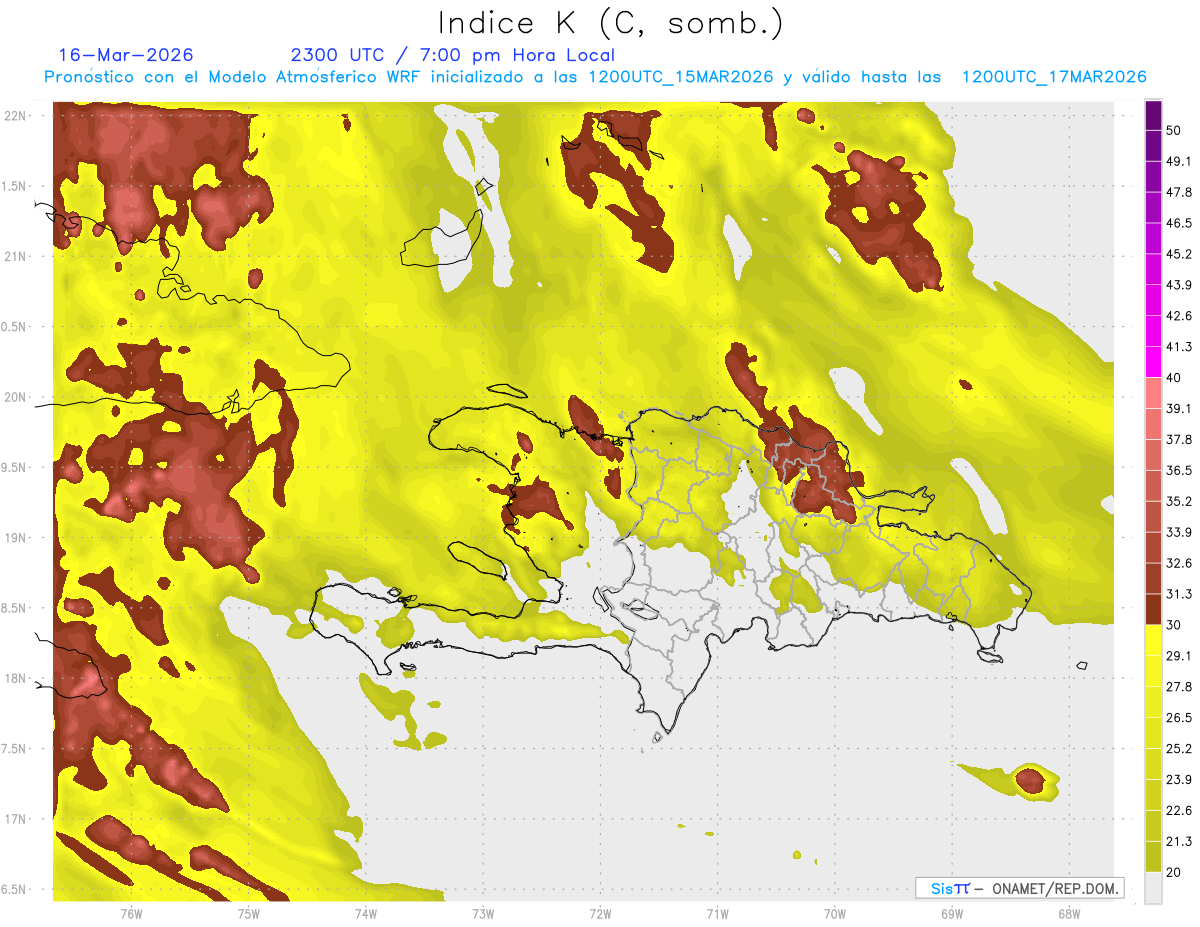
Task: Pick the dark brown colorbar swatch between 30 and 31.3
Action: (1154, 610)
